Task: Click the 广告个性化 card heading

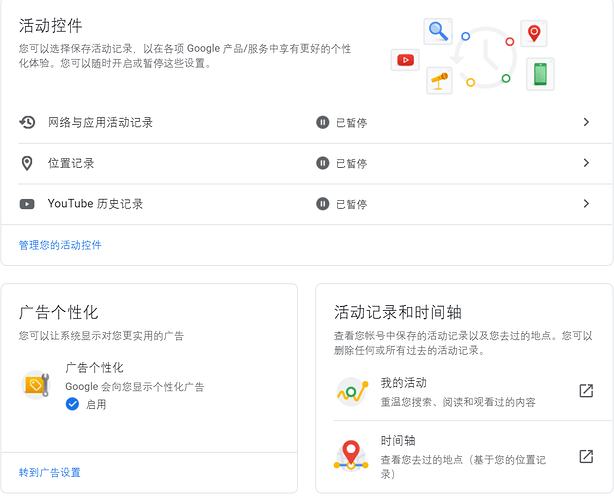Action: (x=58, y=312)
